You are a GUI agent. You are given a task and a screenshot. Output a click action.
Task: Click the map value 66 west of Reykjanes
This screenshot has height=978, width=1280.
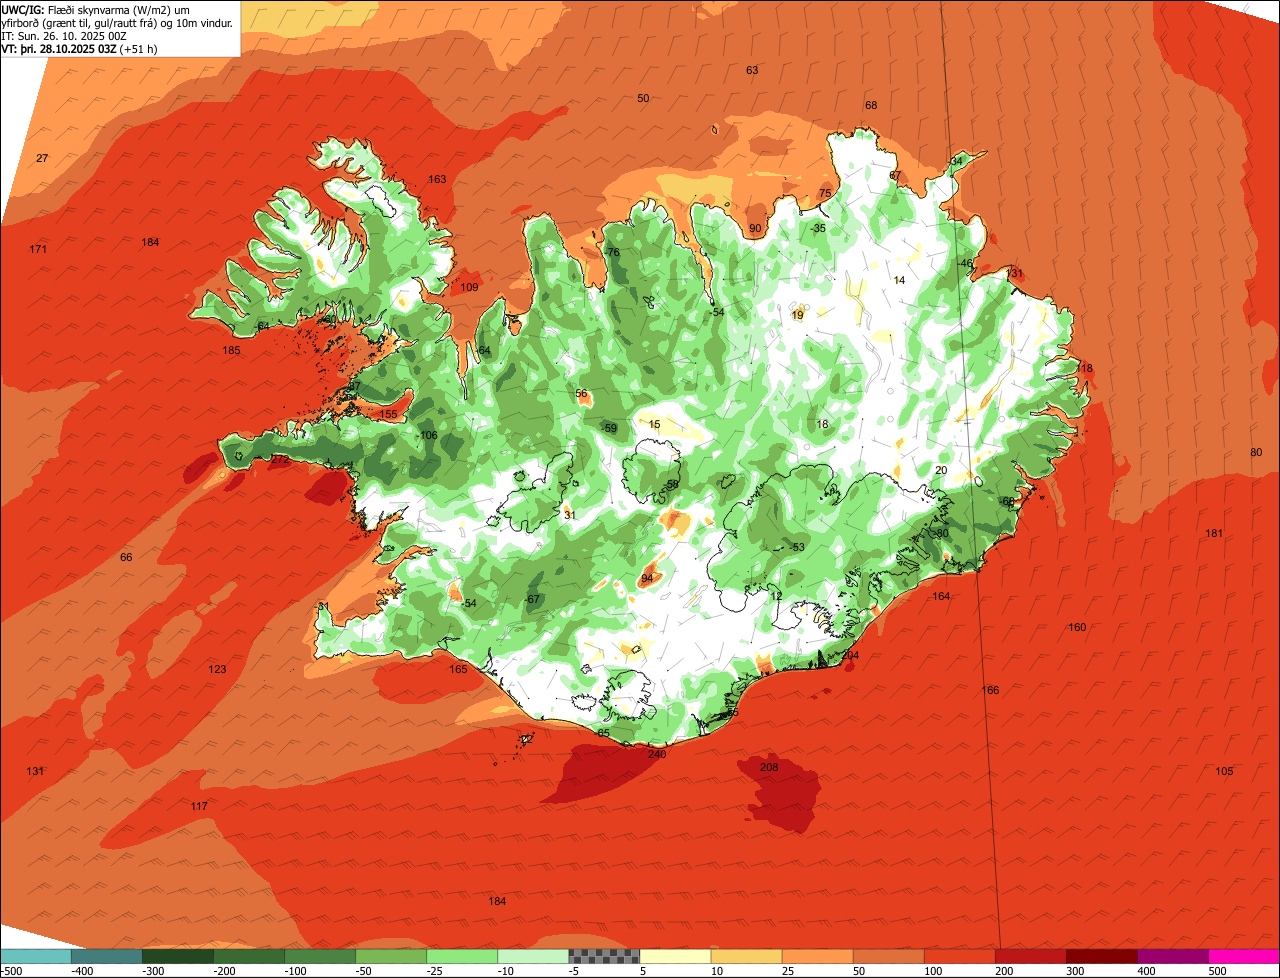coord(126,557)
